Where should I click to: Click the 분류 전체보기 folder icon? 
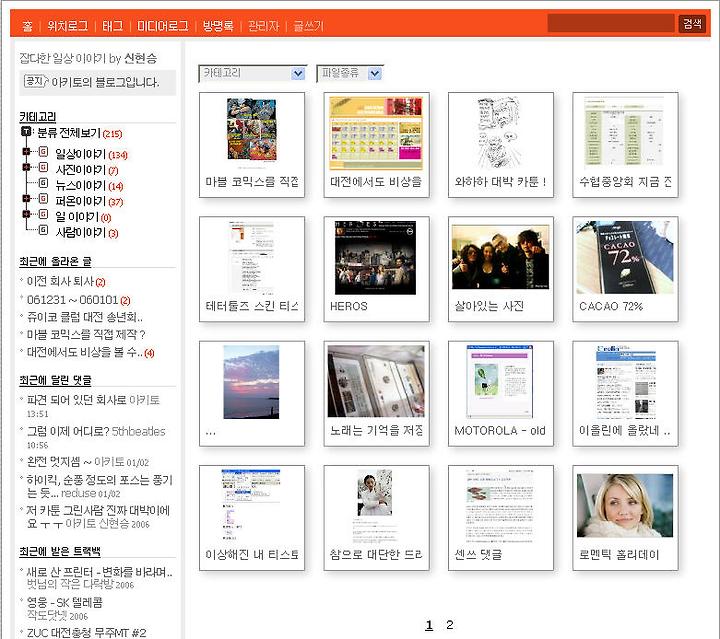[x=26, y=132]
